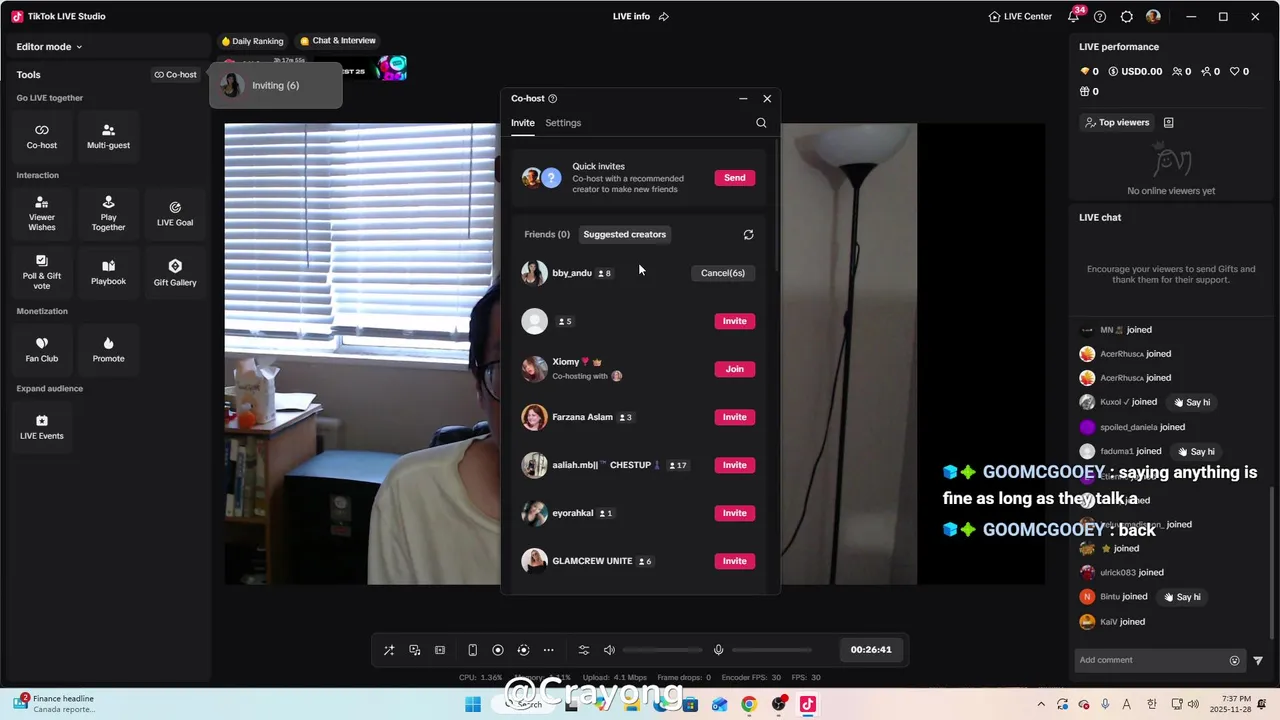Open Windows Start menu
The image size is (1280, 720).
point(473,704)
